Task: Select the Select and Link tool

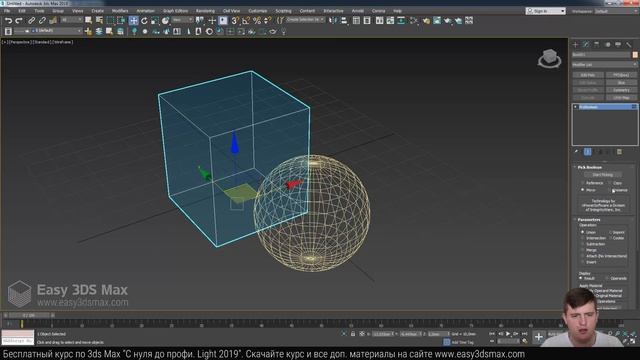Action: click(31, 20)
